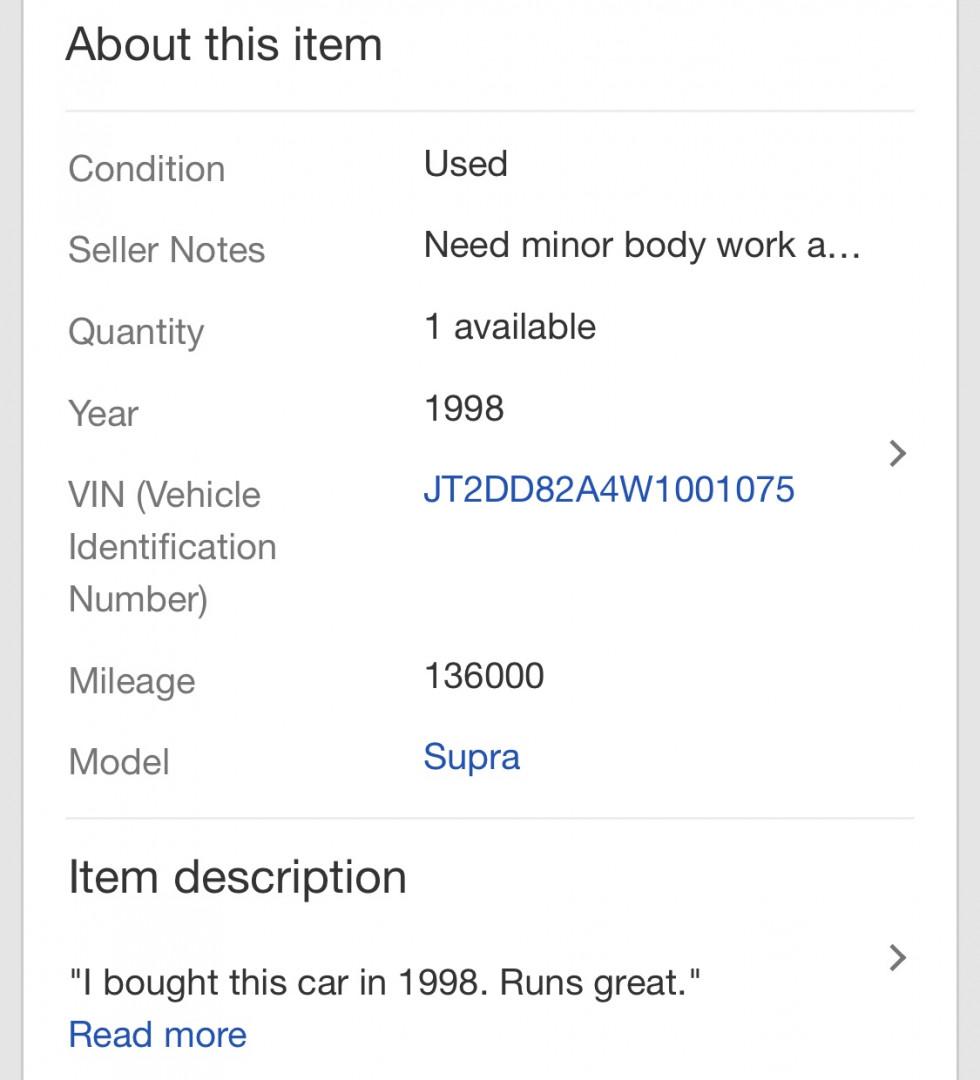Viewport: 980px width, 1080px height.
Task: Tap the 'I bought this car in 1998' quote
Action: click(x=384, y=984)
